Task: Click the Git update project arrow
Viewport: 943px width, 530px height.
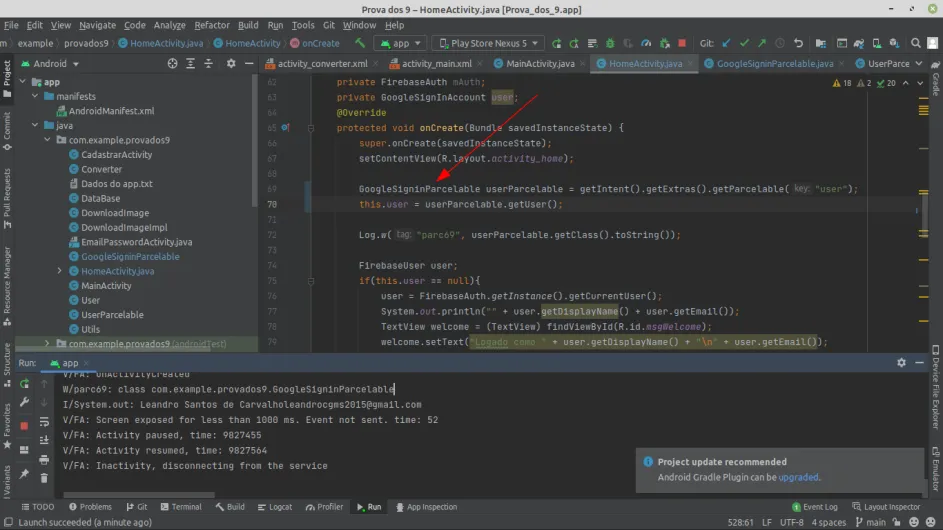Action: [x=725, y=44]
